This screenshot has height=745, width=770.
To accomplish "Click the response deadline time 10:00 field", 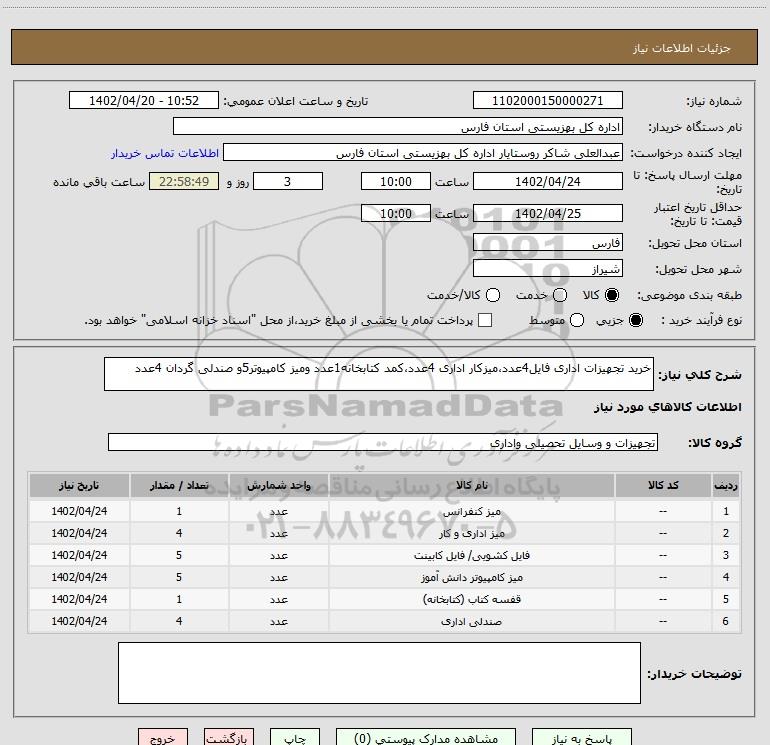I will (396, 181).
